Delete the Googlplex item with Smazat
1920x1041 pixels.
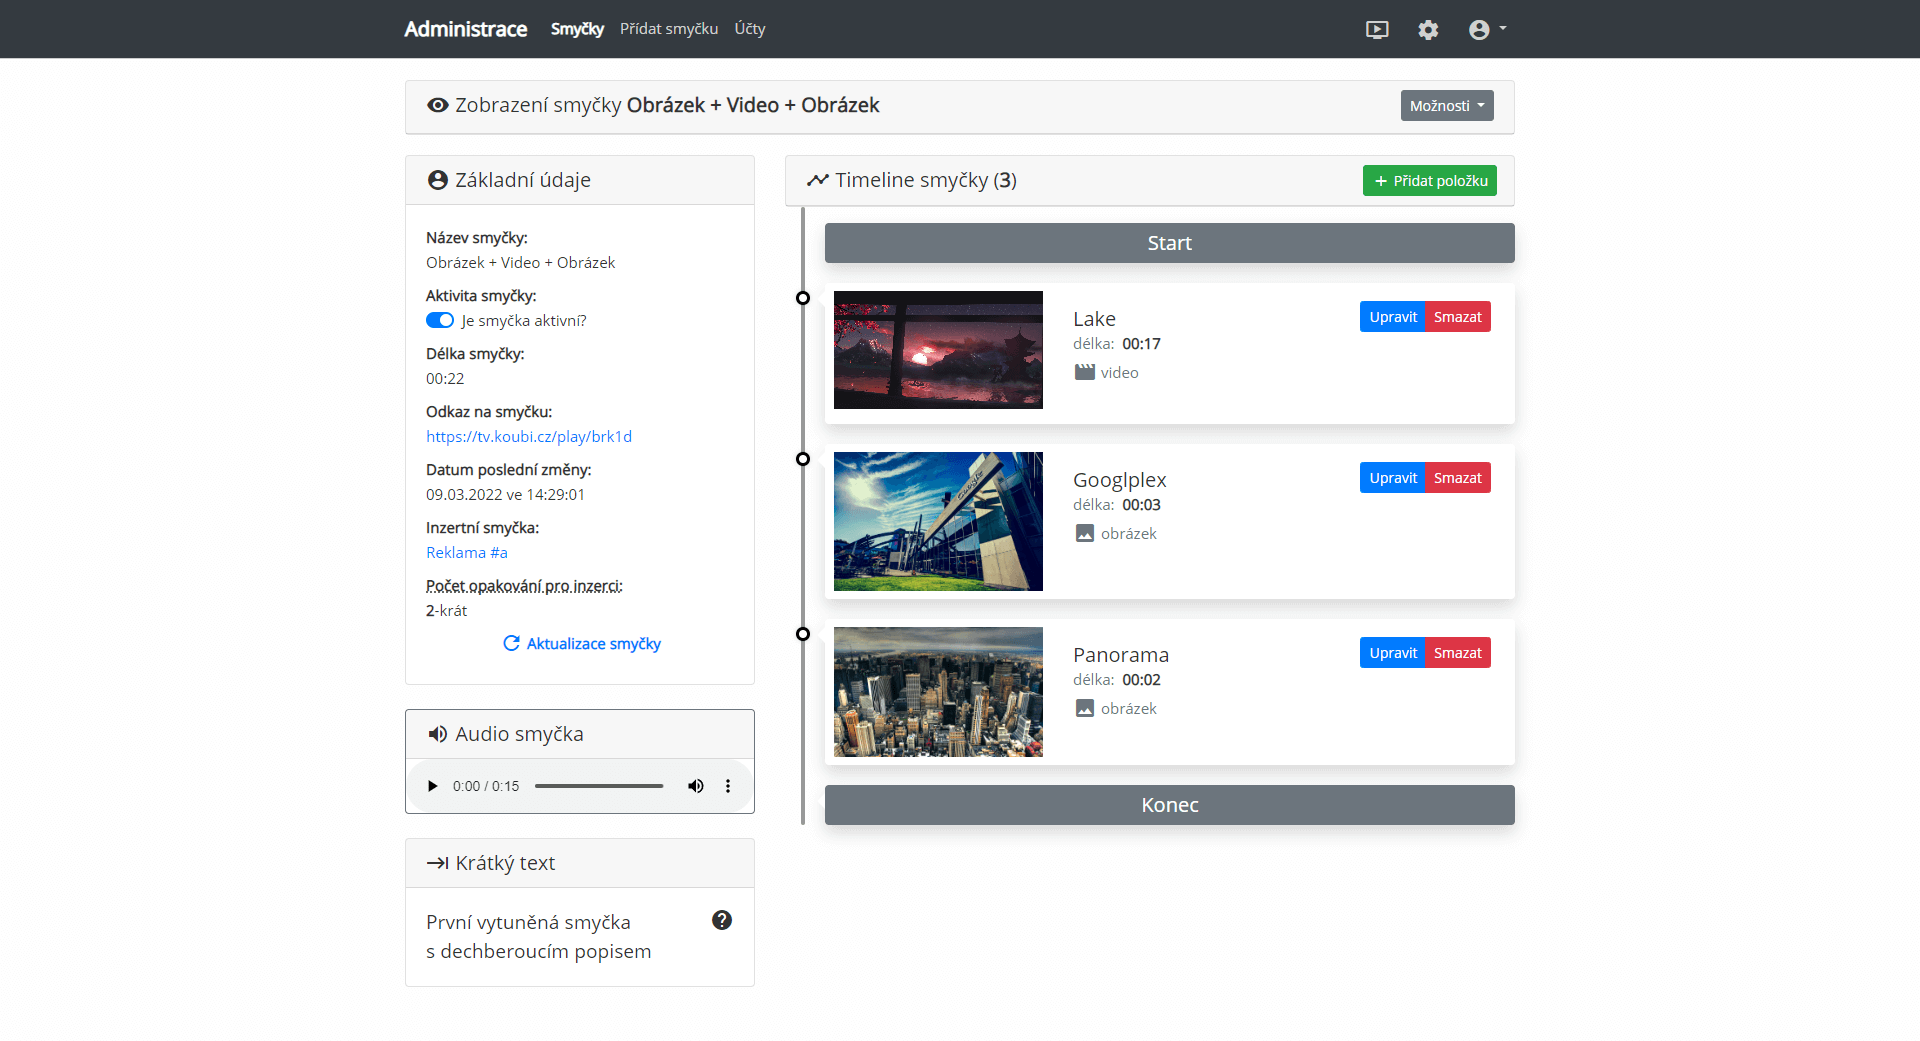[x=1457, y=478]
